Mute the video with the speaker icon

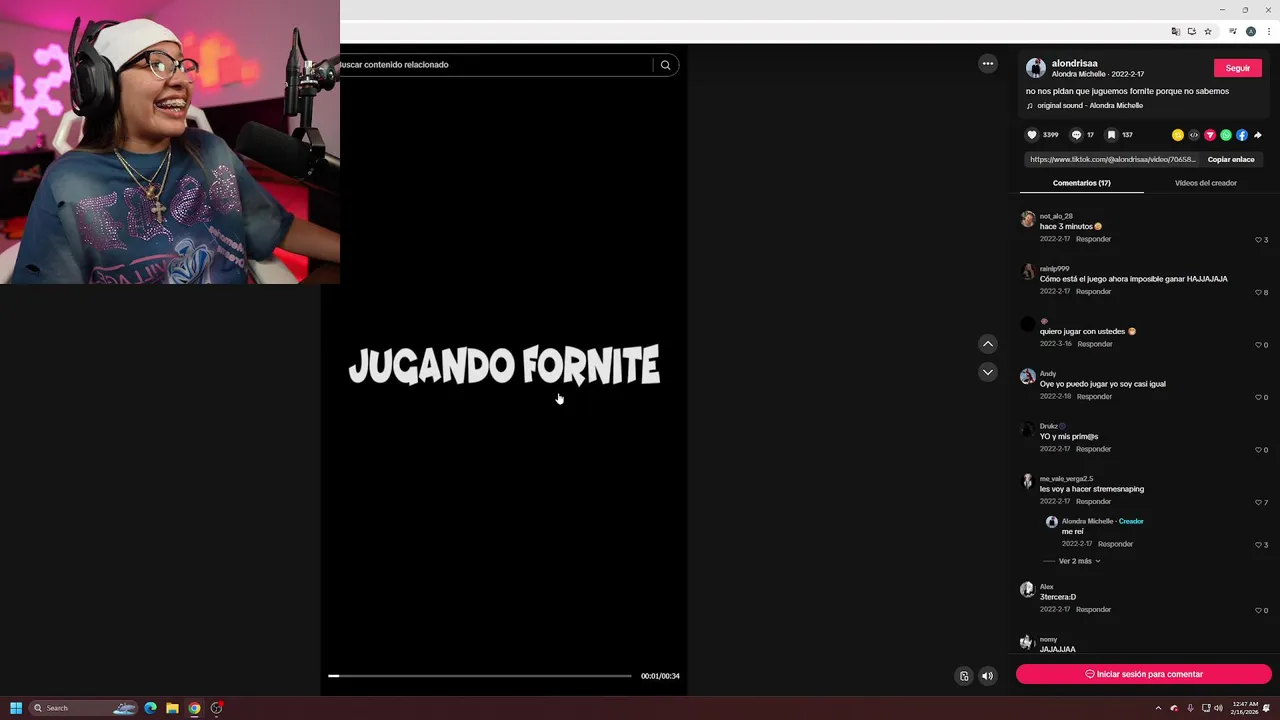pos(987,676)
